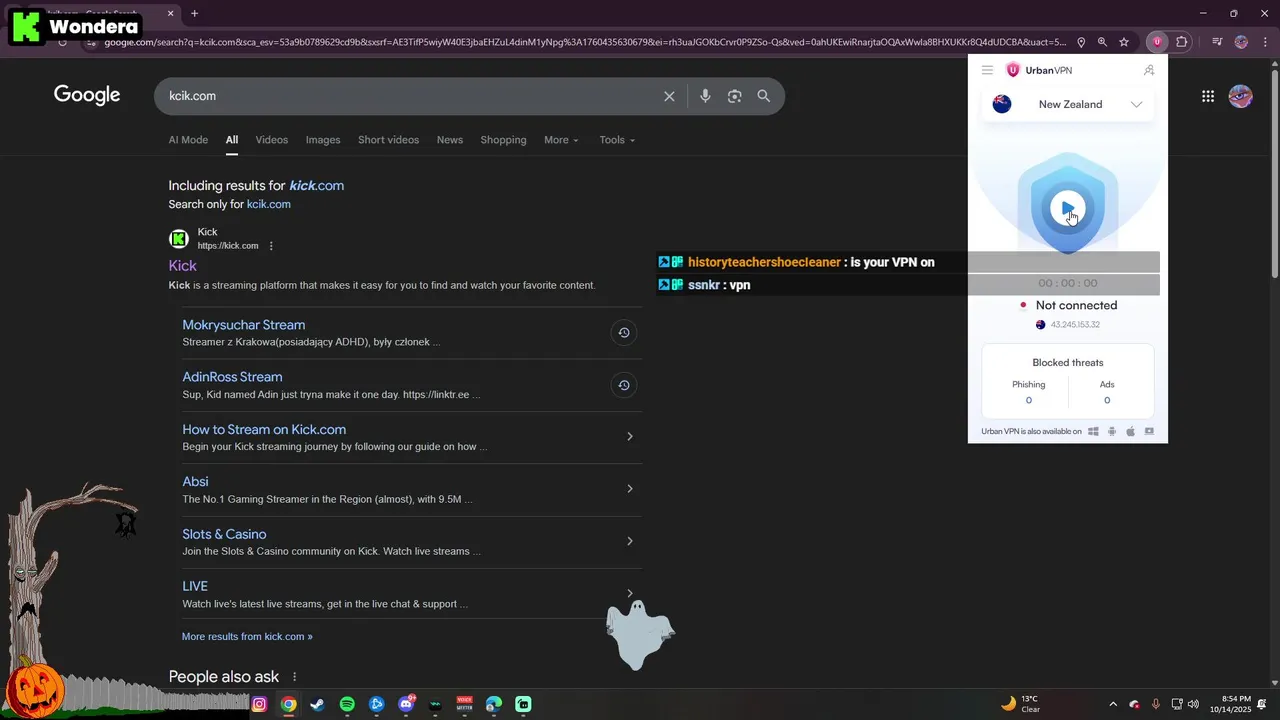Open Microsoft Edge from the taskbar
The width and height of the screenshot is (1280, 720).
(494, 704)
